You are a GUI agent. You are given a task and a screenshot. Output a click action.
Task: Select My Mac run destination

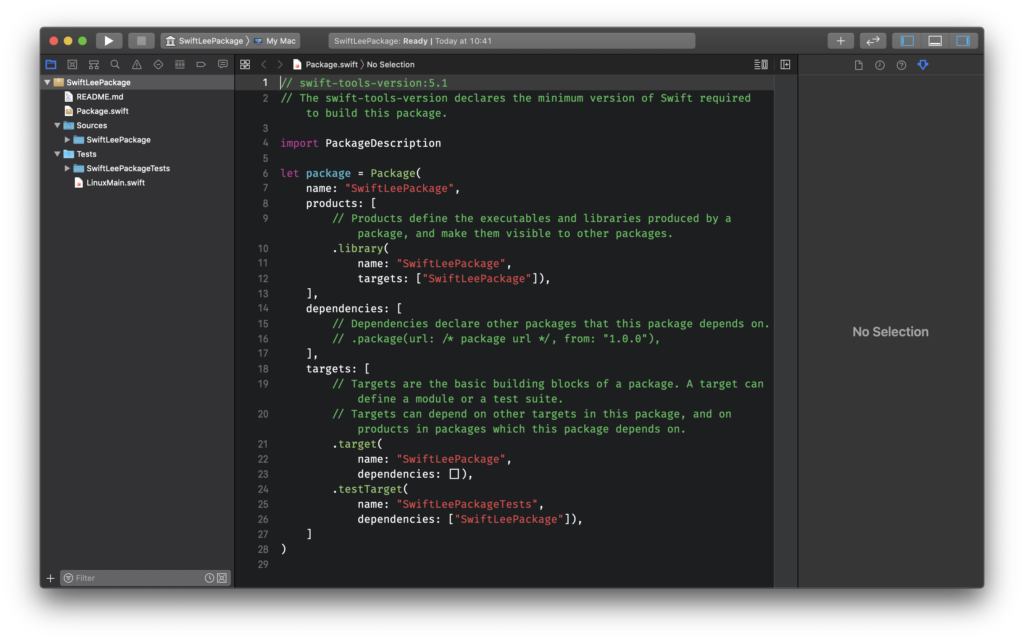[x=275, y=40]
